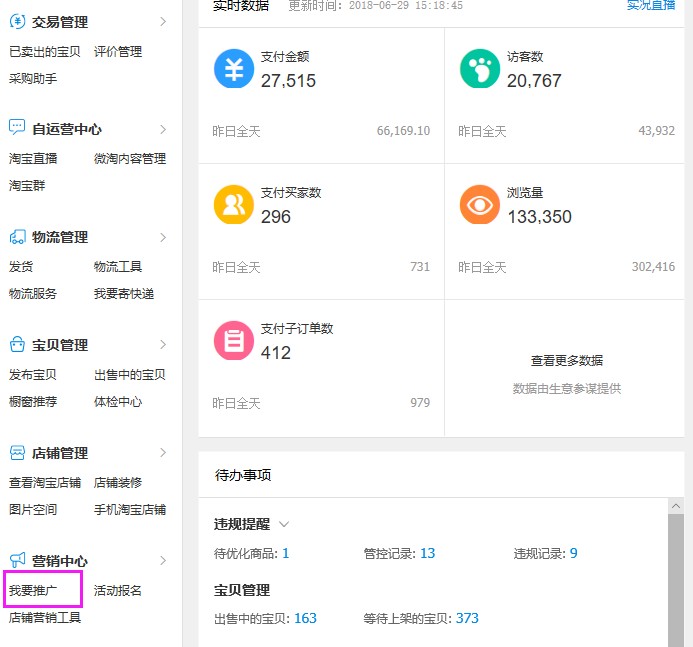This screenshot has width=693, height=647.
Task: Go to 评价管理
Action: click(118, 52)
